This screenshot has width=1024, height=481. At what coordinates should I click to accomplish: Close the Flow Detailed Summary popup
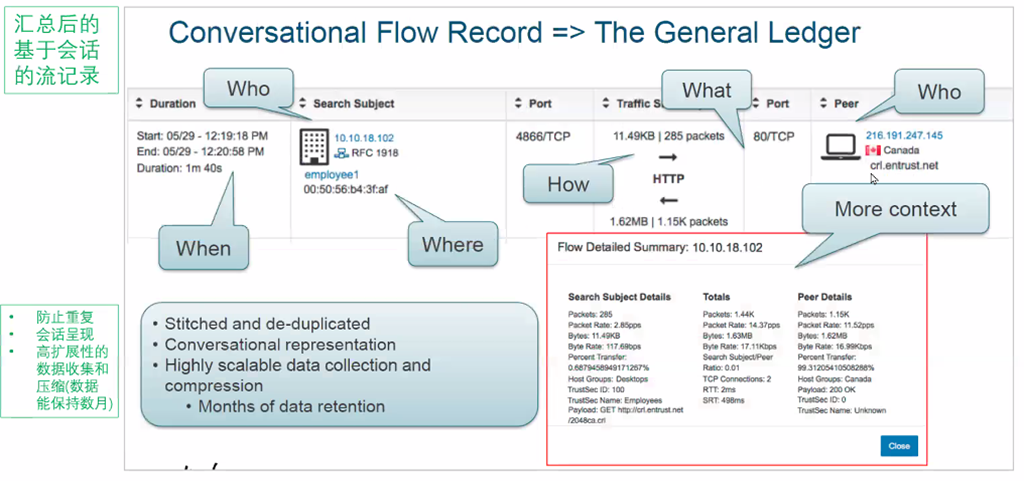click(899, 446)
